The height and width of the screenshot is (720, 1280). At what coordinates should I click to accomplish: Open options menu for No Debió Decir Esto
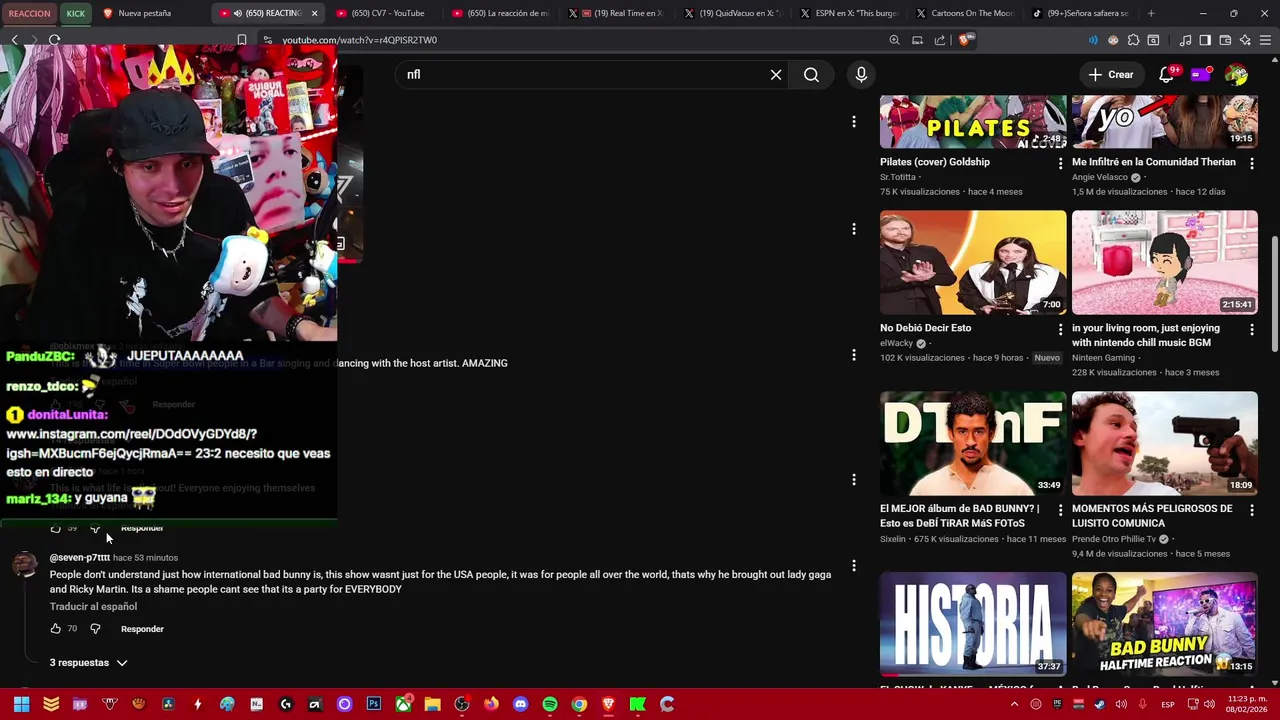coord(1060,329)
